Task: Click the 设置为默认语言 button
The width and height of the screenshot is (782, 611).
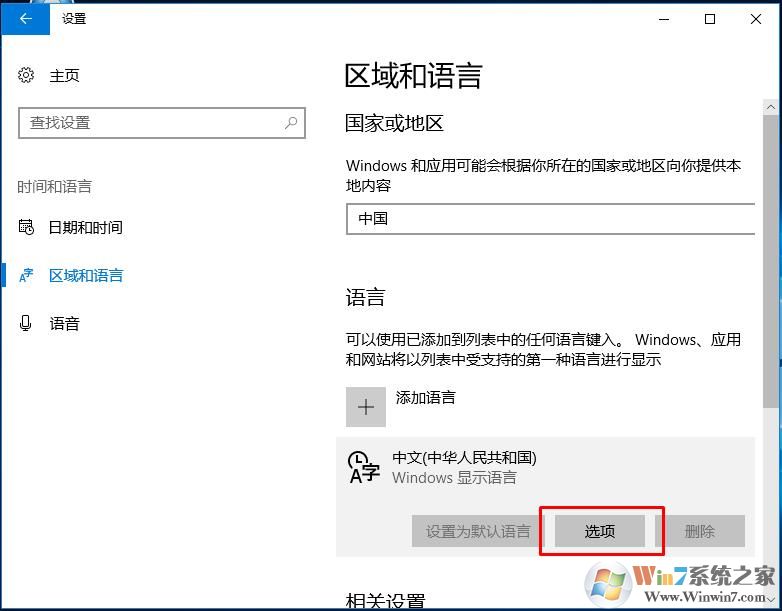Action: click(x=478, y=531)
